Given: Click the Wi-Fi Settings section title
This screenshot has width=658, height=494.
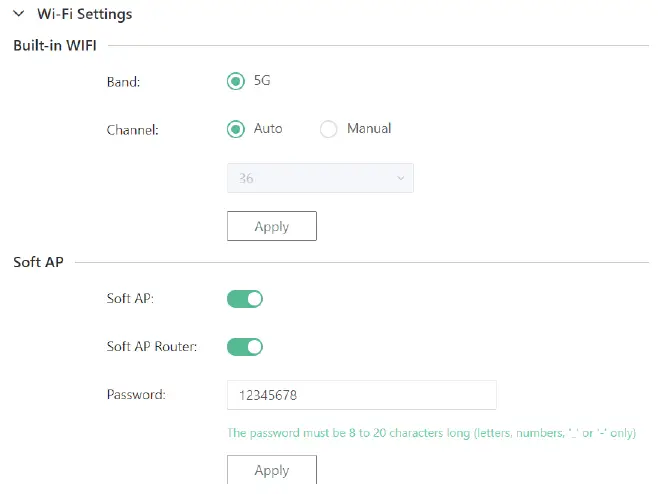Looking at the screenshot, I should 84,15.
